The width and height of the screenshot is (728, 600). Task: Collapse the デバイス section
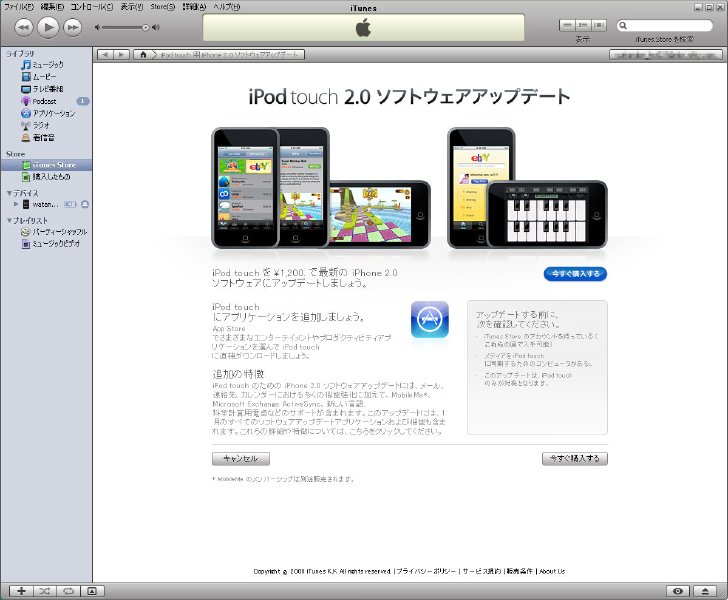coord(9,193)
